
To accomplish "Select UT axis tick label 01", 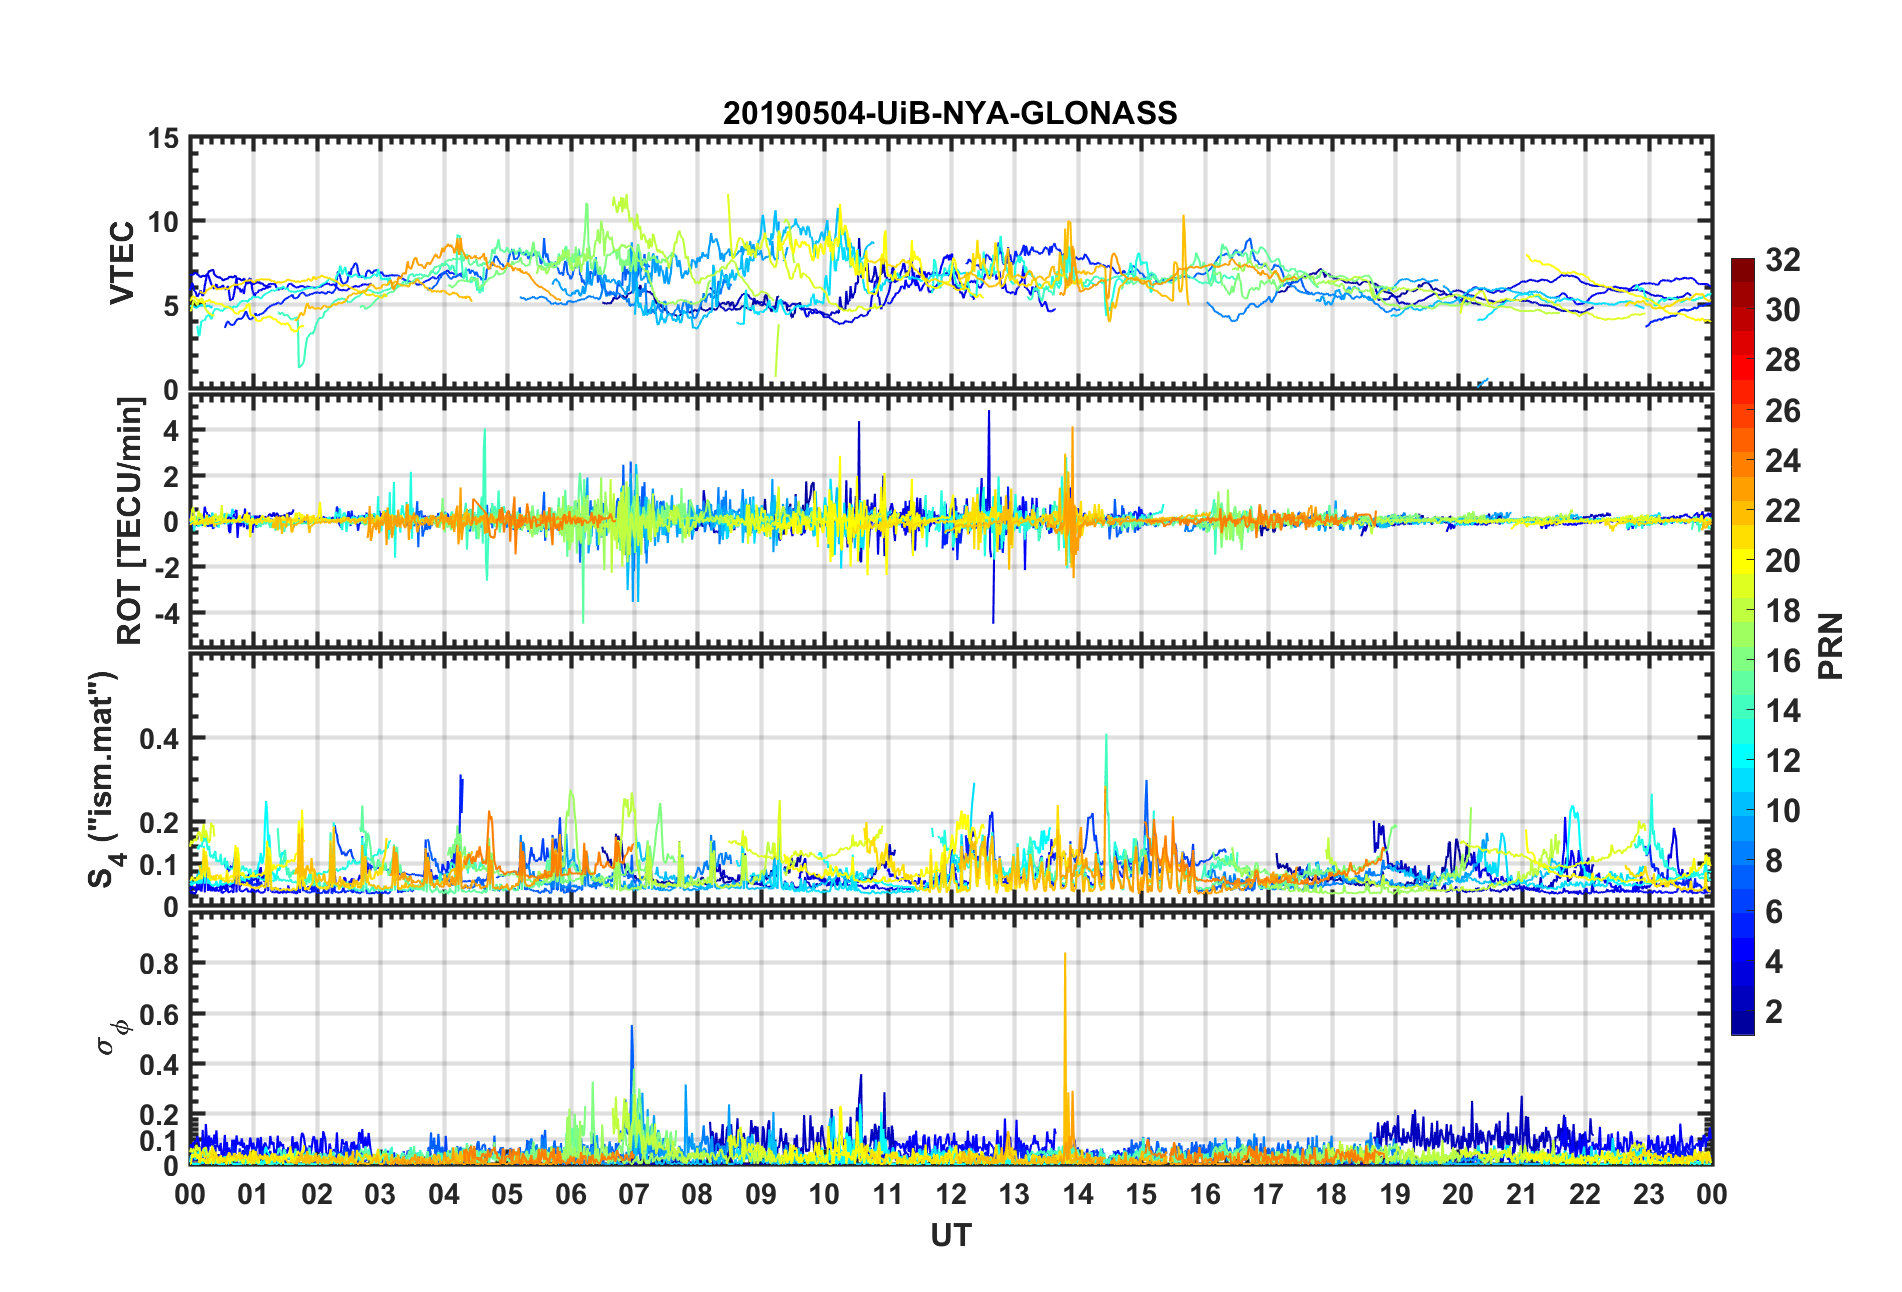I will click(253, 1194).
